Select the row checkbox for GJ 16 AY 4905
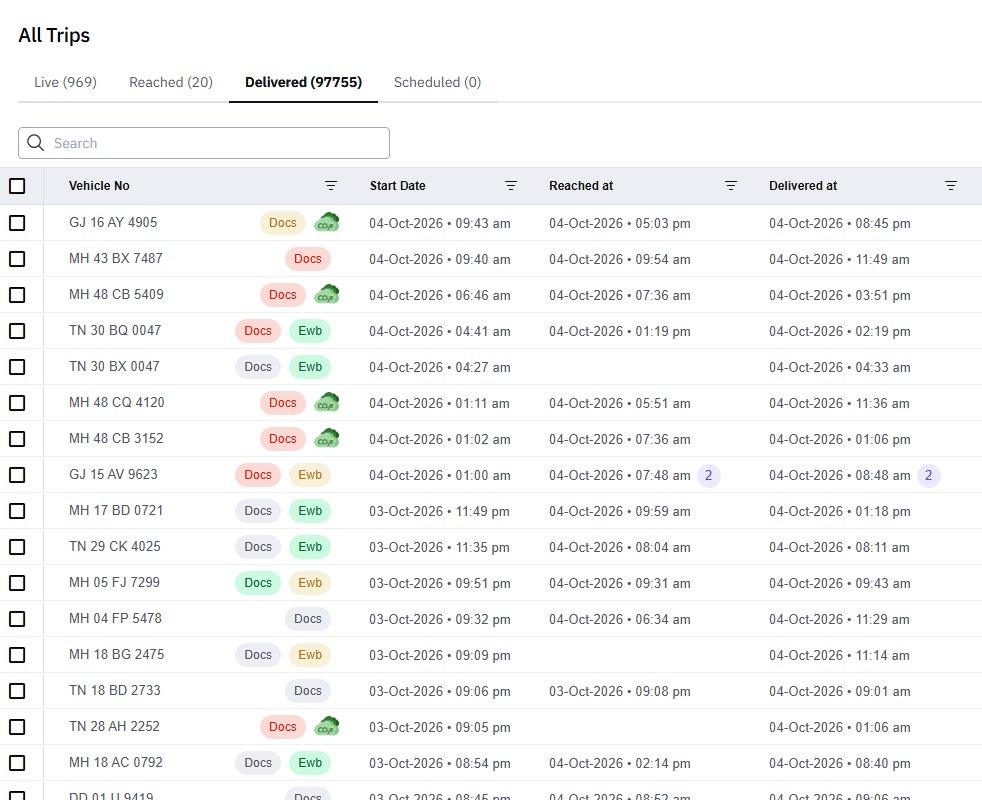This screenshot has width=982, height=800. (18, 222)
